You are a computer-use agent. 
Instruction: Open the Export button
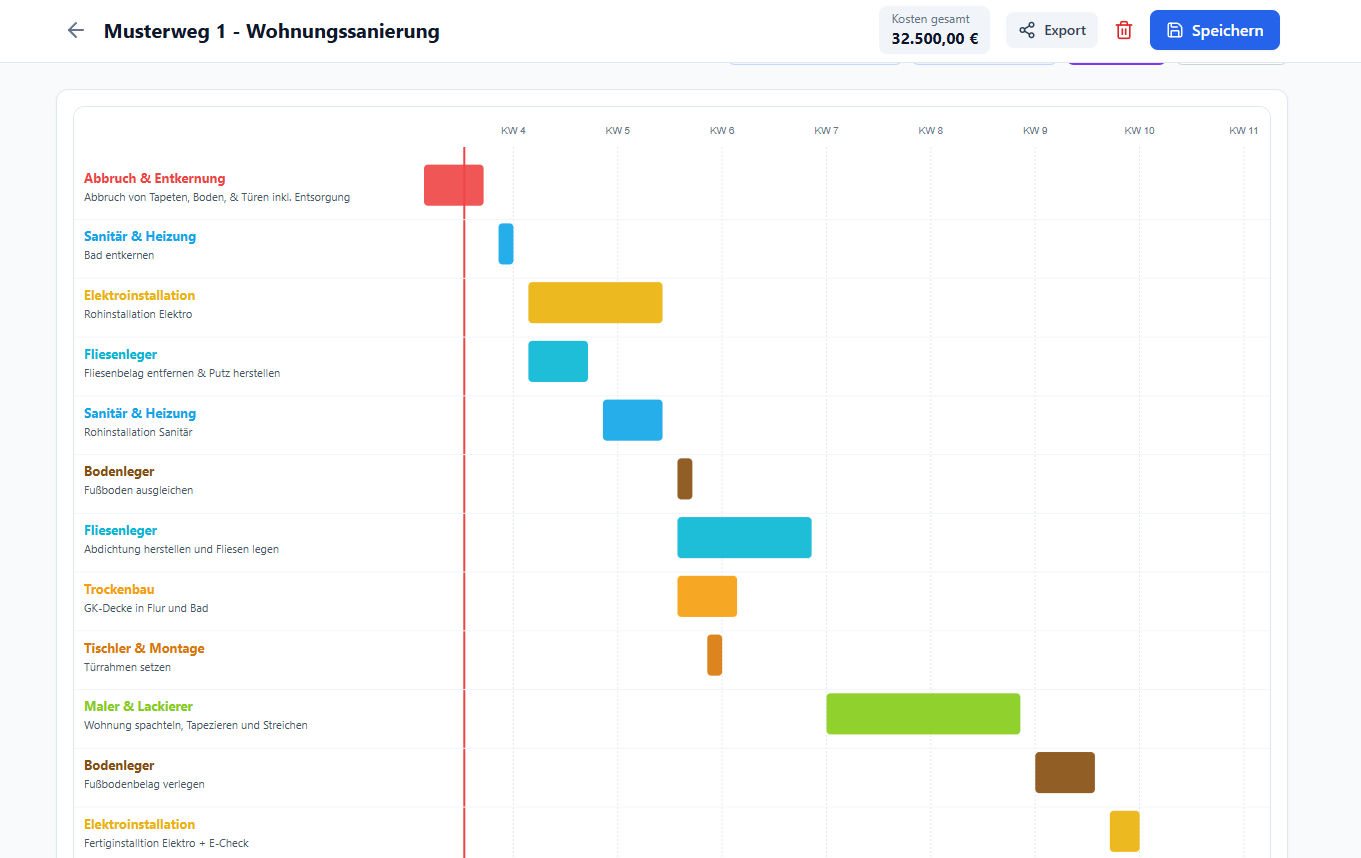coord(1052,30)
